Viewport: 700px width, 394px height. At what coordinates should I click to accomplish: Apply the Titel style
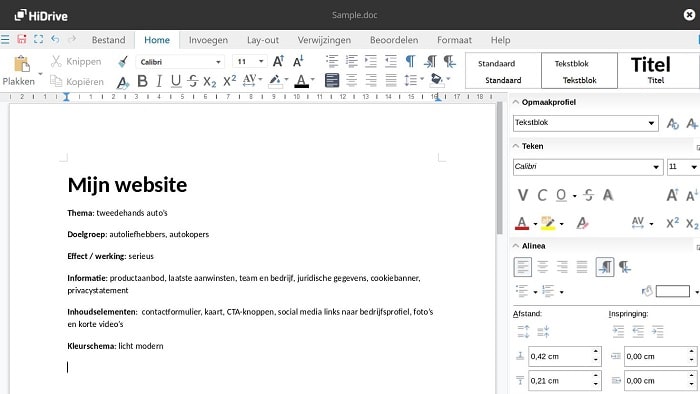tap(655, 71)
